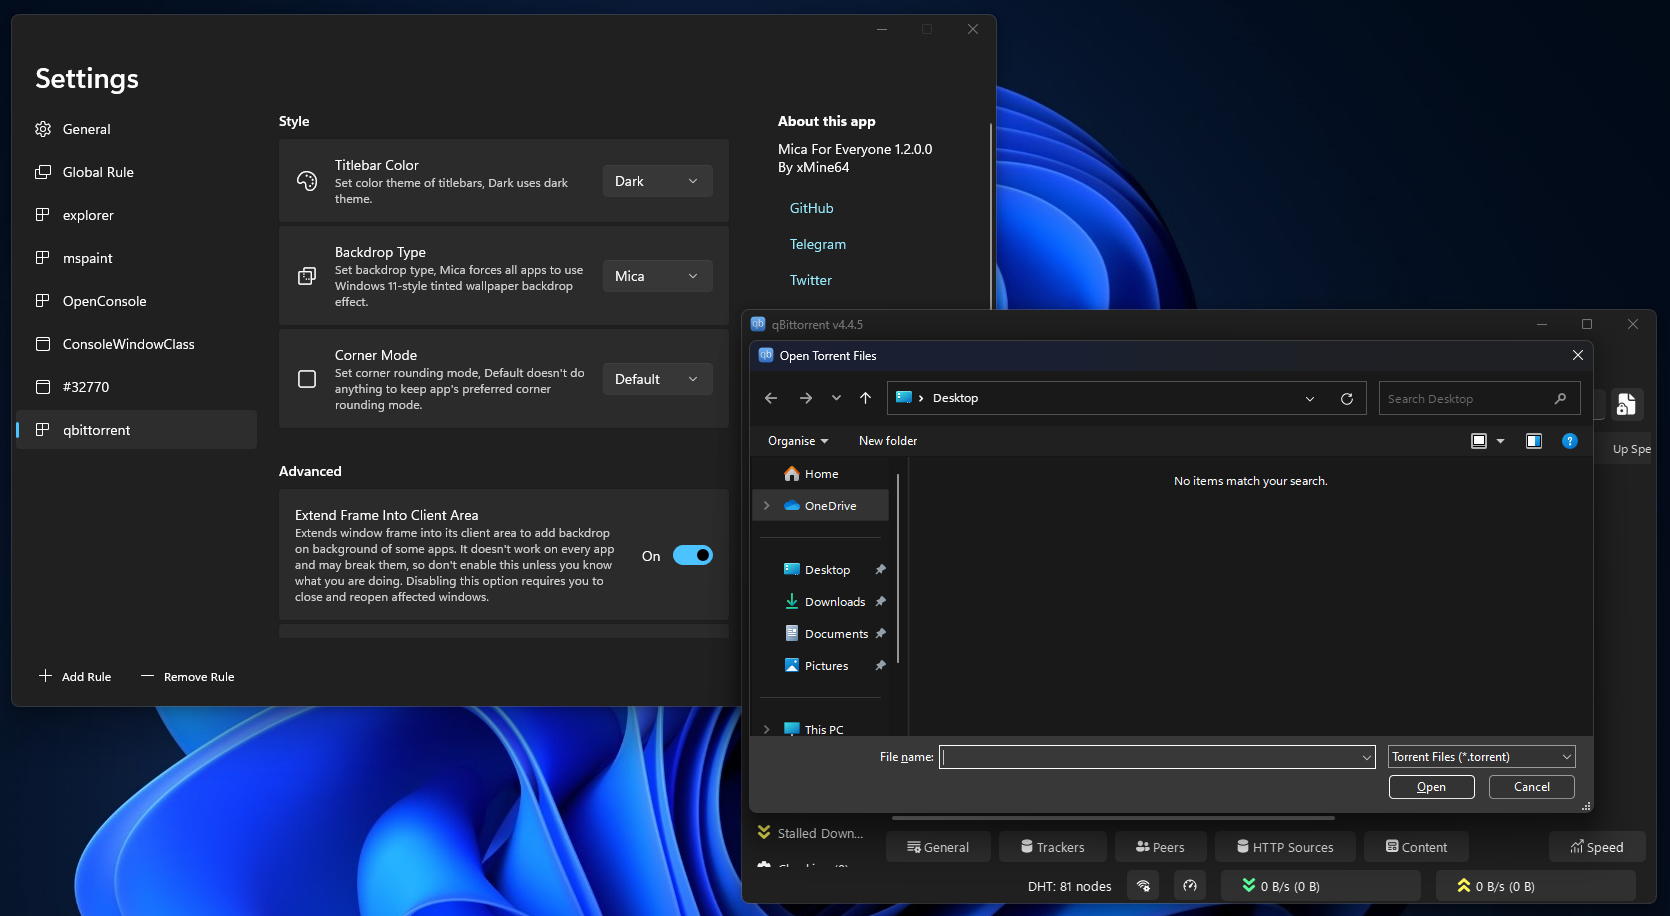This screenshot has width=1670, height=916.
Task: Open the GitHub link
Action: pos(811,208)
